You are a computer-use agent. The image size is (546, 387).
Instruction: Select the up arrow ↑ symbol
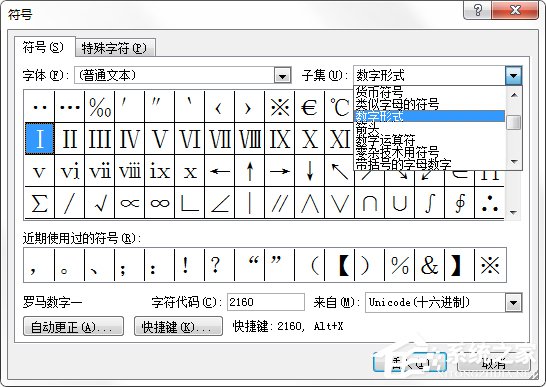pyautogui.click(x=250, y=171)
